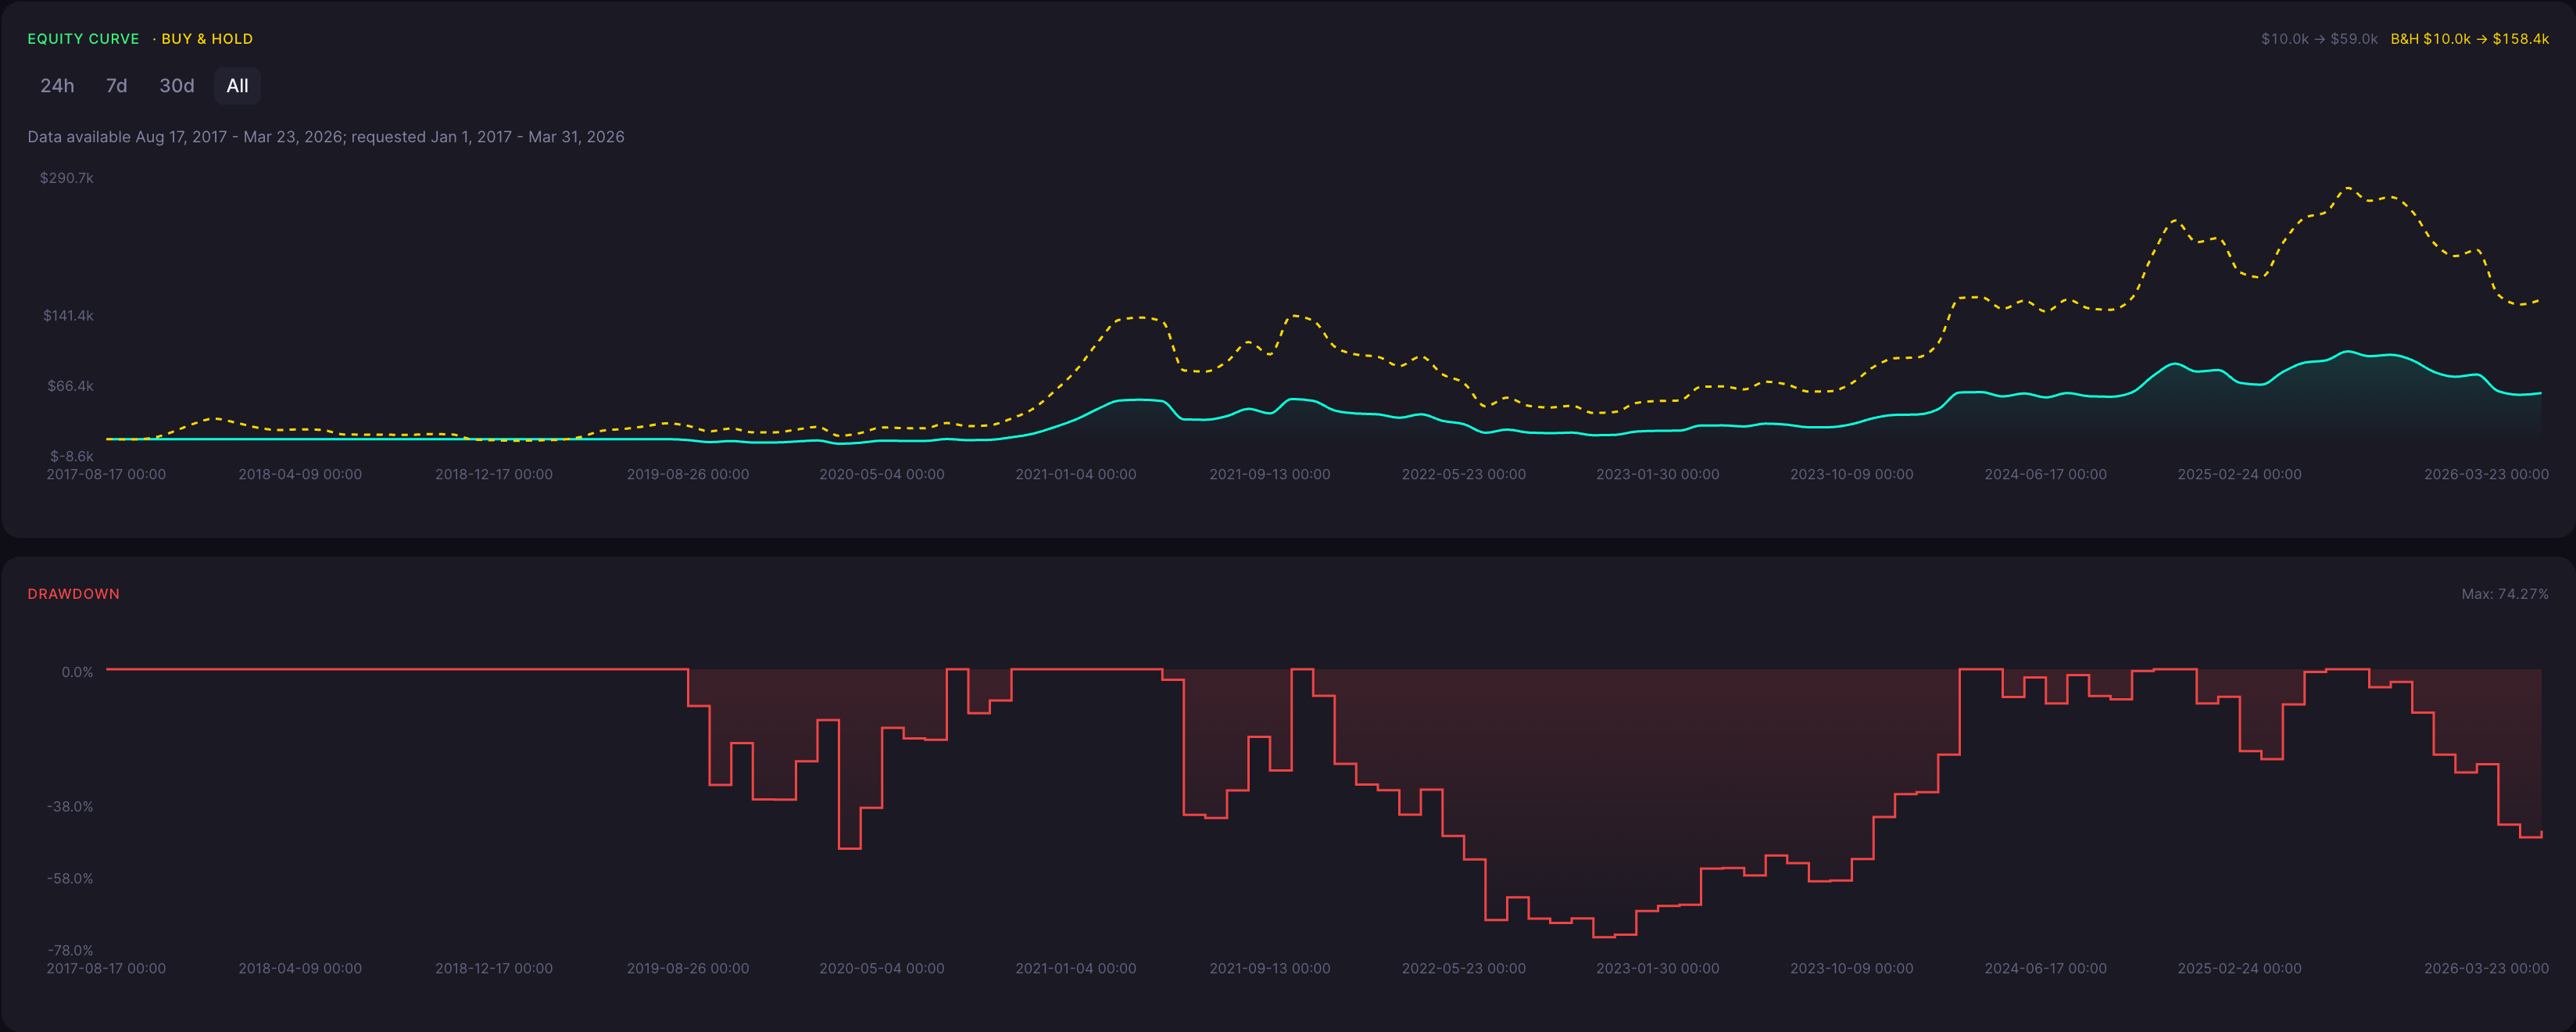Click equity chart date 2025-02-24 00:00

click(2240, 475)
